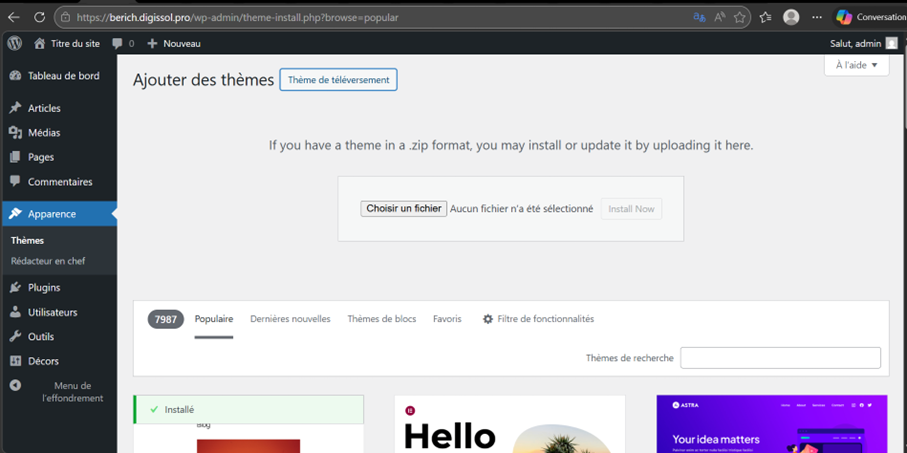Click the Choisir un fichier button

[403, 209]
